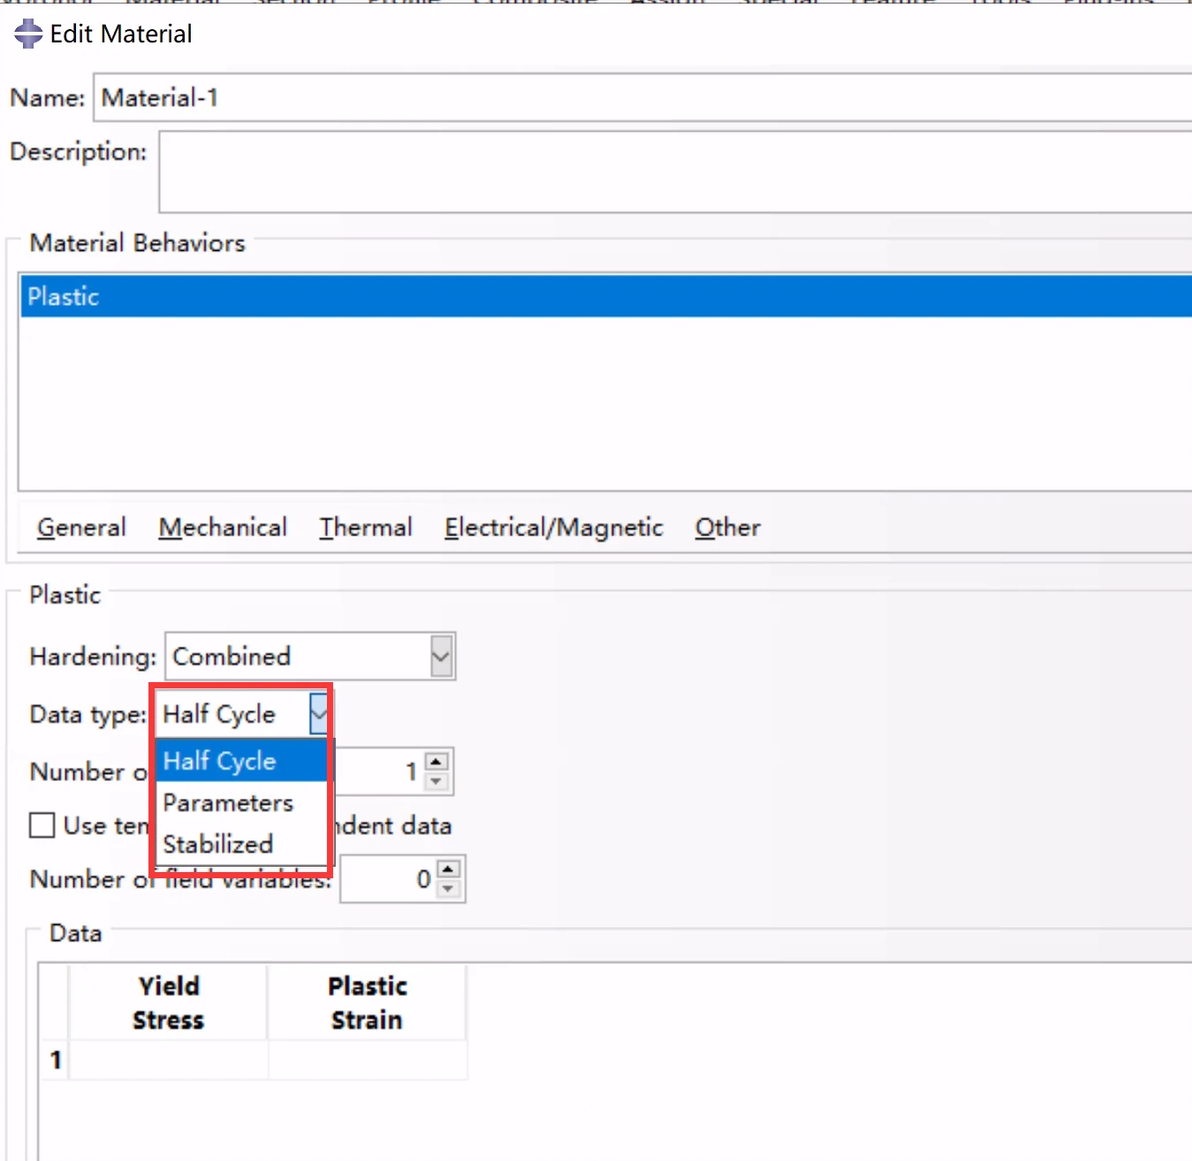
Task: Open the General menu
Action: tap(81, 527)
